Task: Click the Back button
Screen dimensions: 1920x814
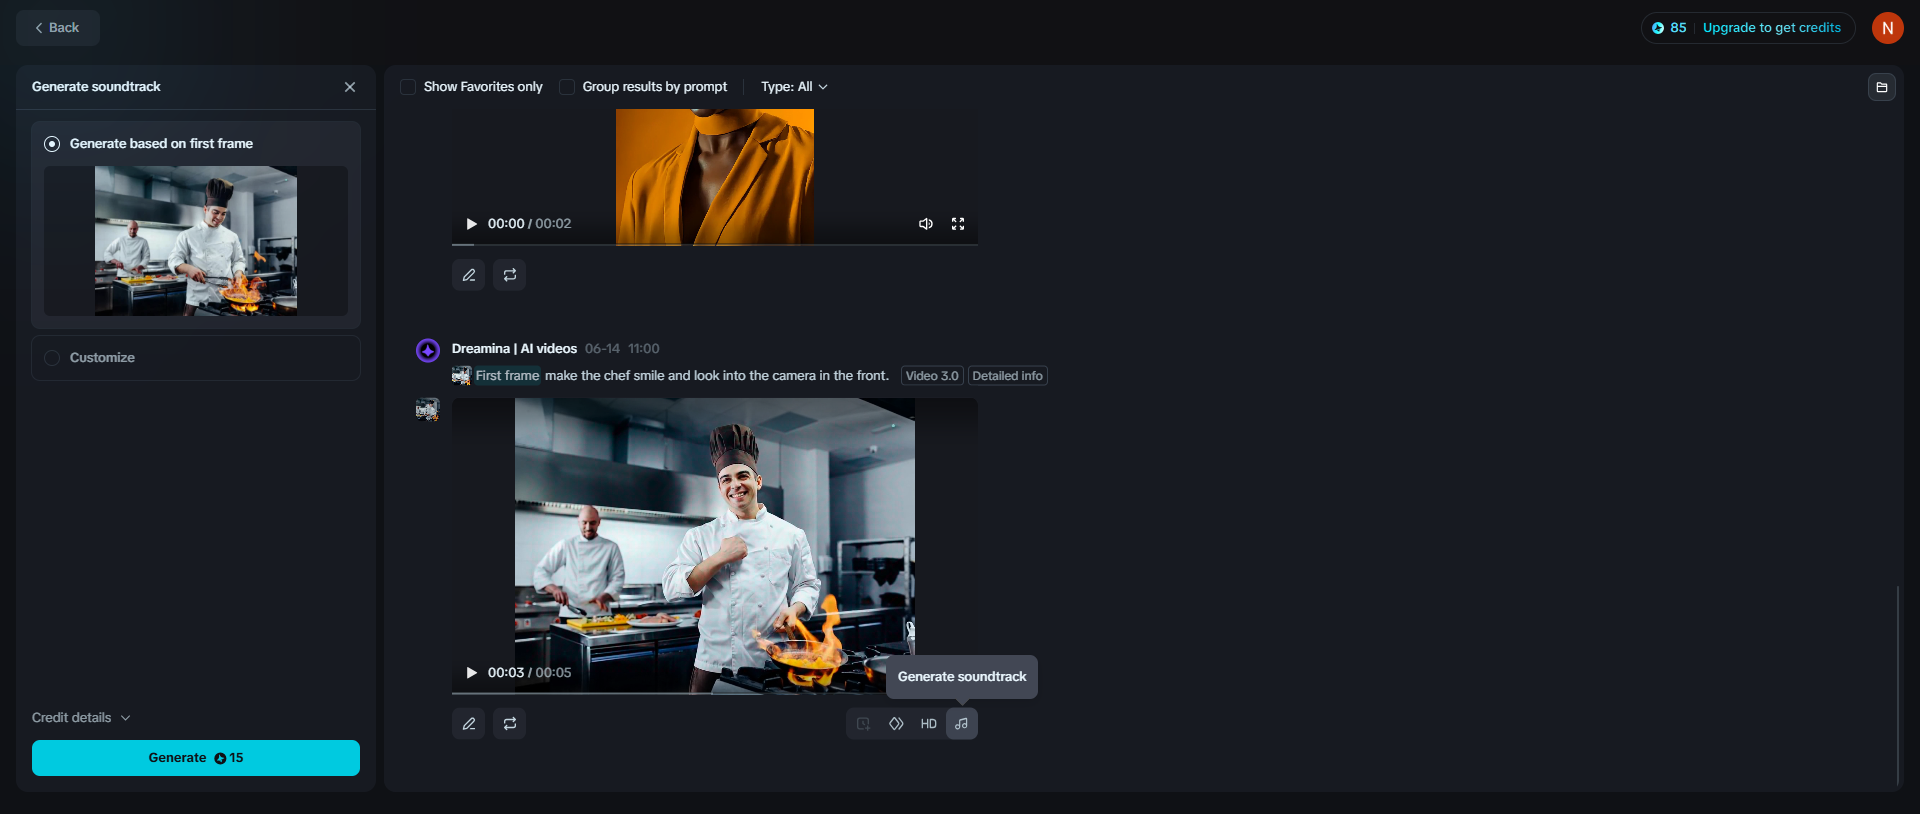Action: 57,28
